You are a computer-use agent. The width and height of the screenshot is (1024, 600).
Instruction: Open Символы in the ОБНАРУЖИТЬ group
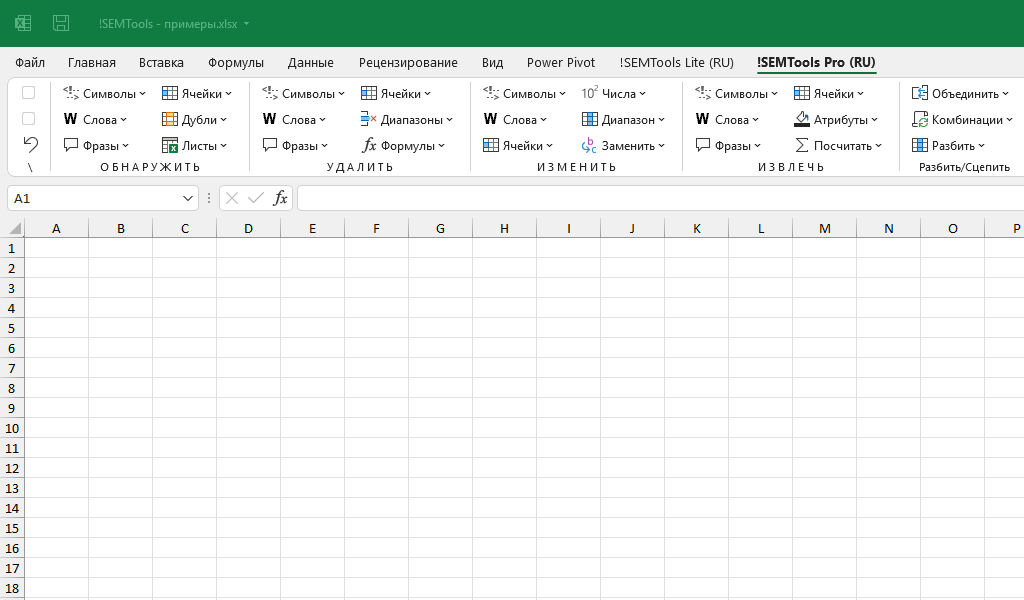[104, 93]
